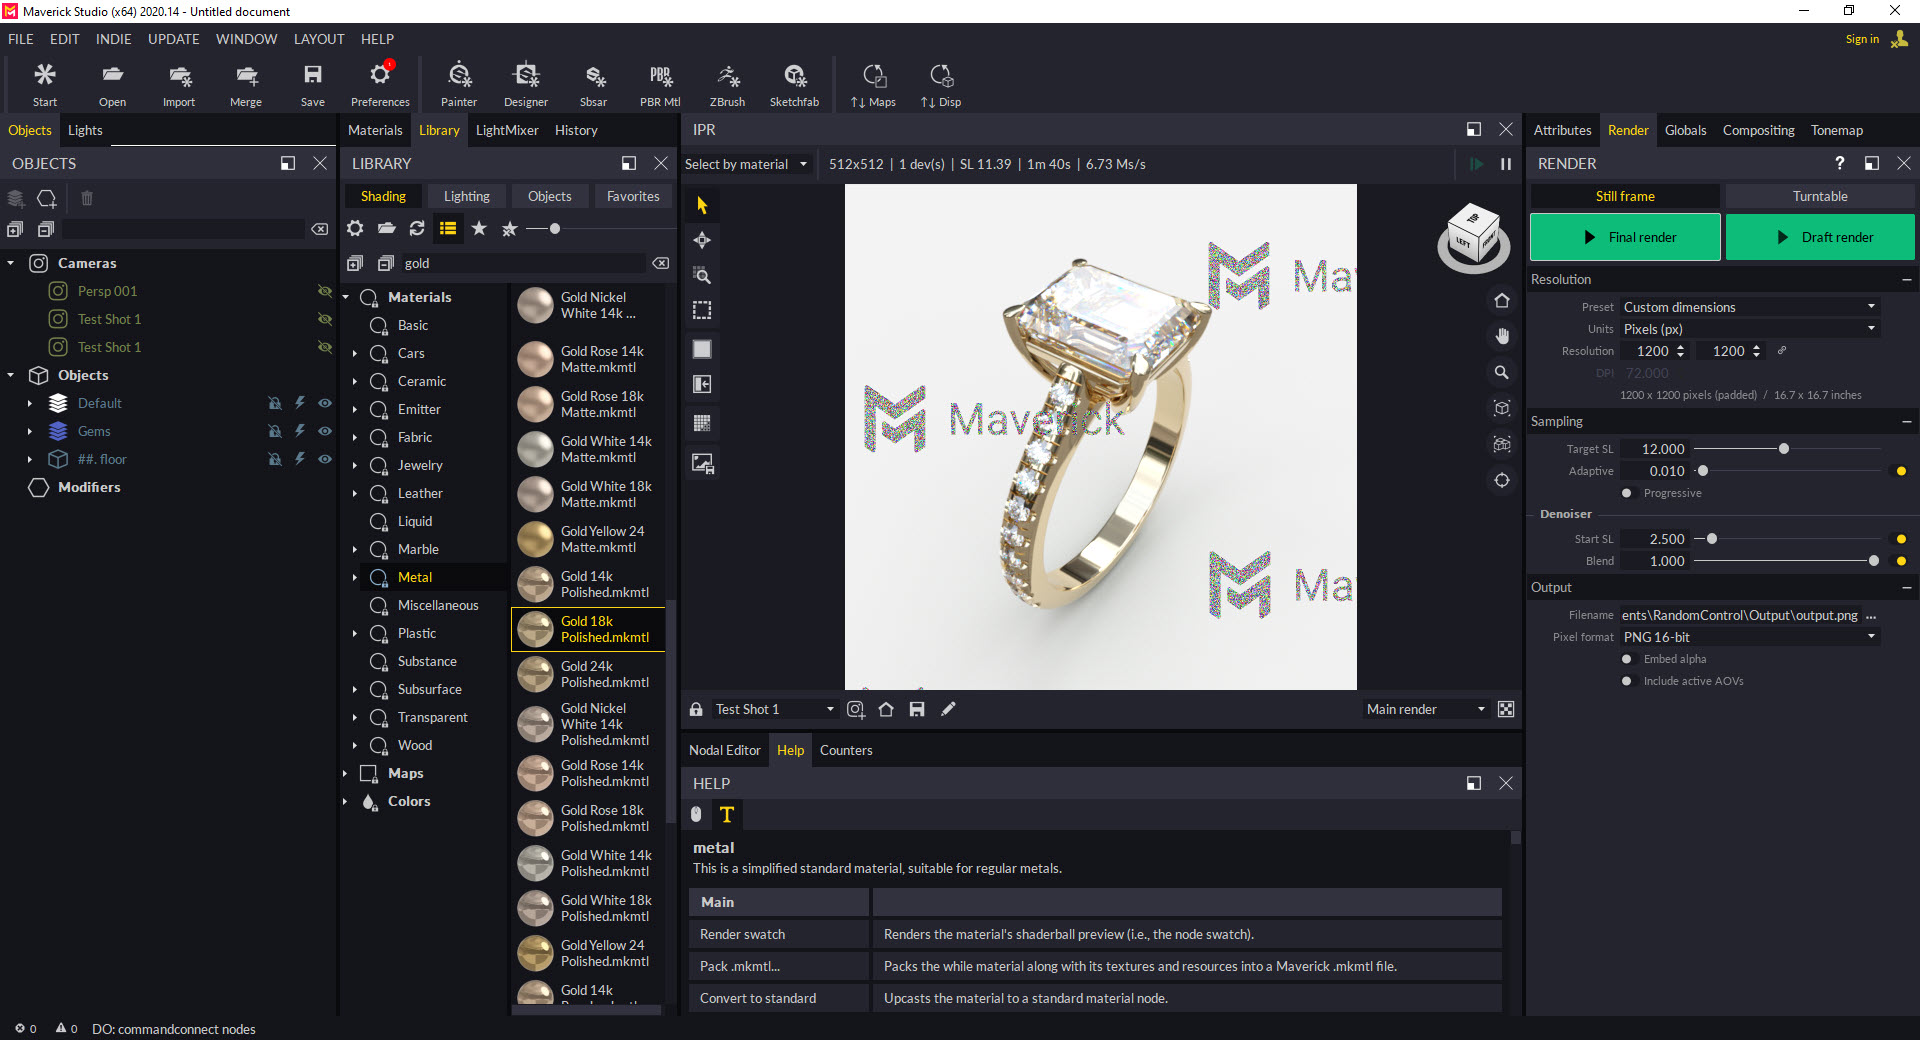Viewport: 1920px width, 1040px height.
Task: Select the move gizmo tool in IPR
Action: 702,240
